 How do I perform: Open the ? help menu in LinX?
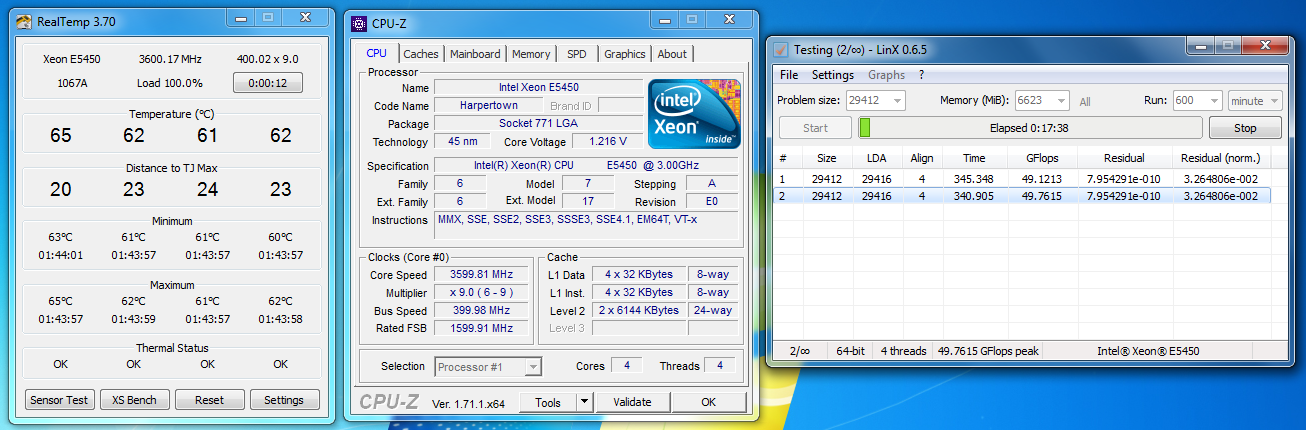pos(922,75)
